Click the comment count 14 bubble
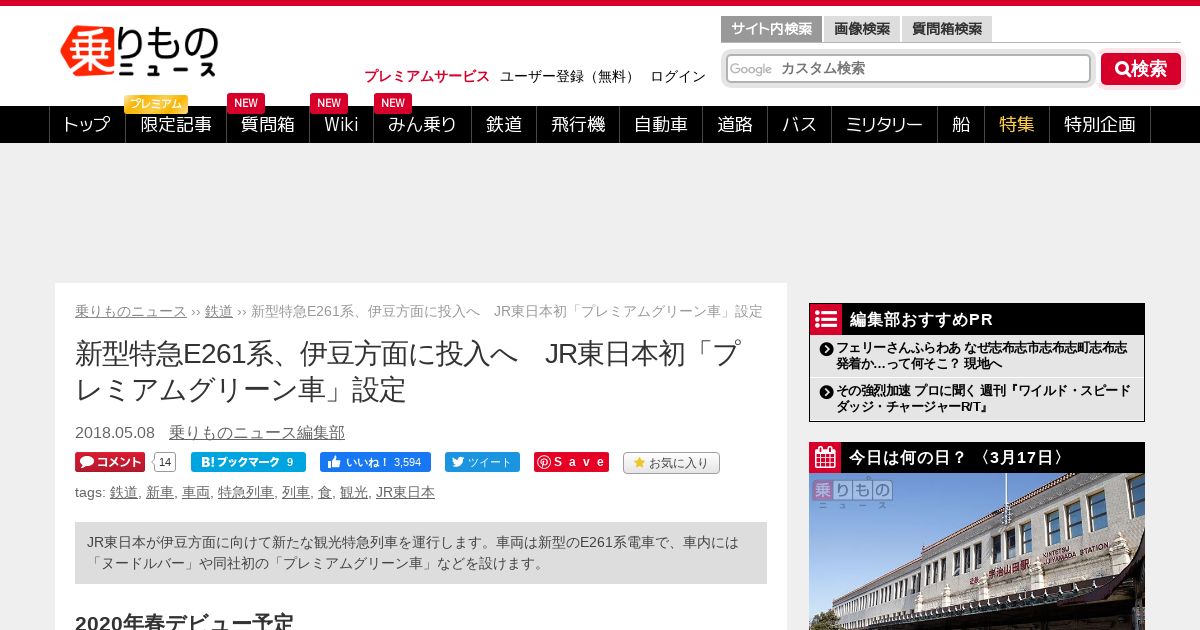Image resolution: width=1200 pixels, height=630 pixels. (x=165, y=462)
